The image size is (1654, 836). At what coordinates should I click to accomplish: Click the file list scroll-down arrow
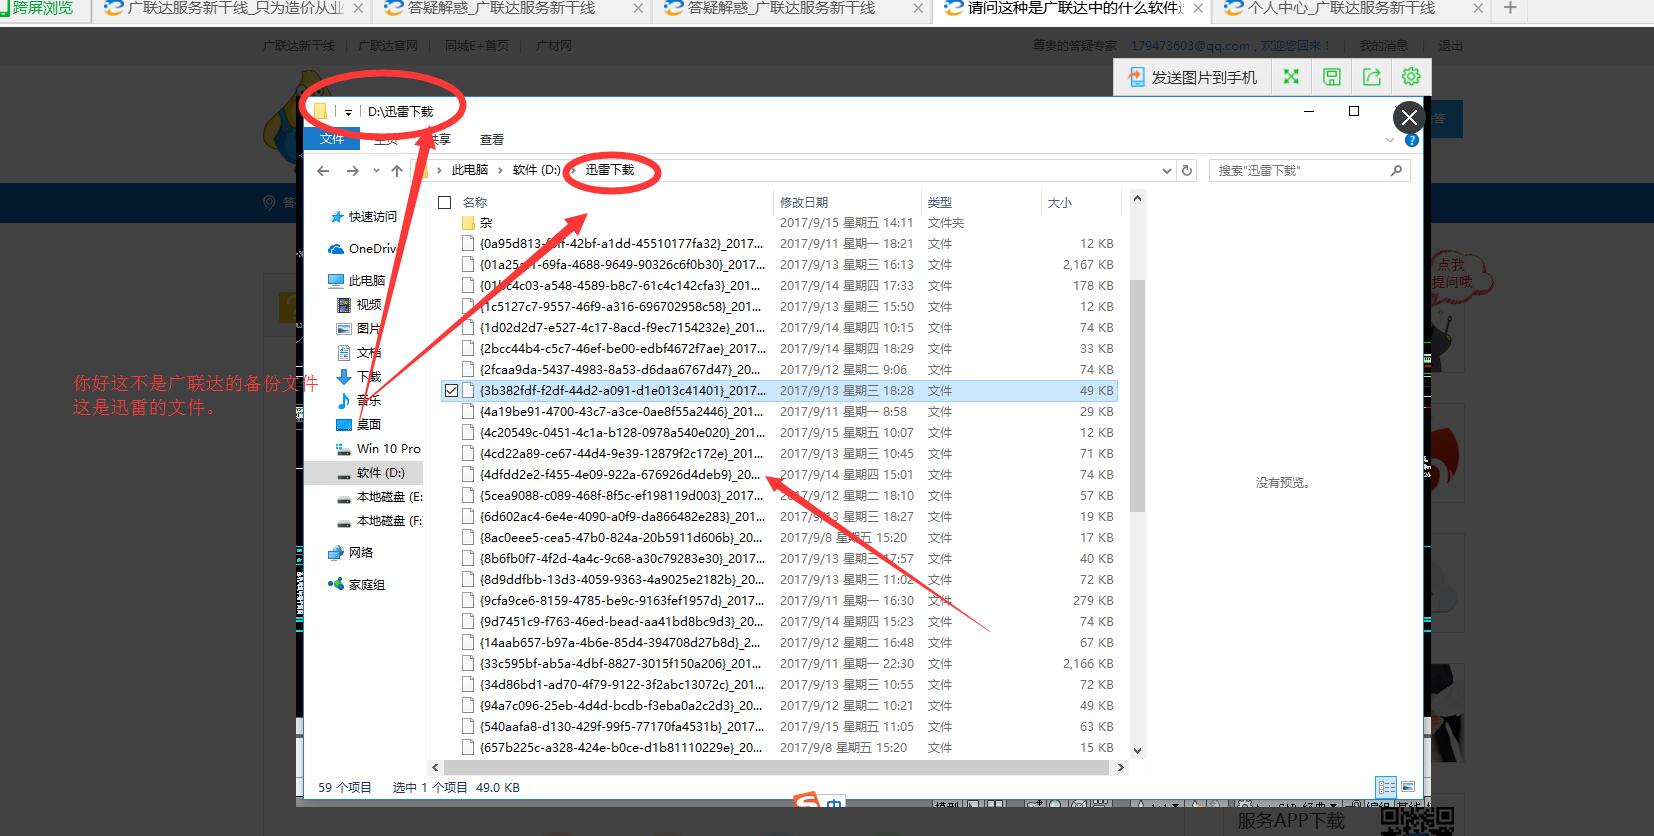click(x=1137, y=750)
